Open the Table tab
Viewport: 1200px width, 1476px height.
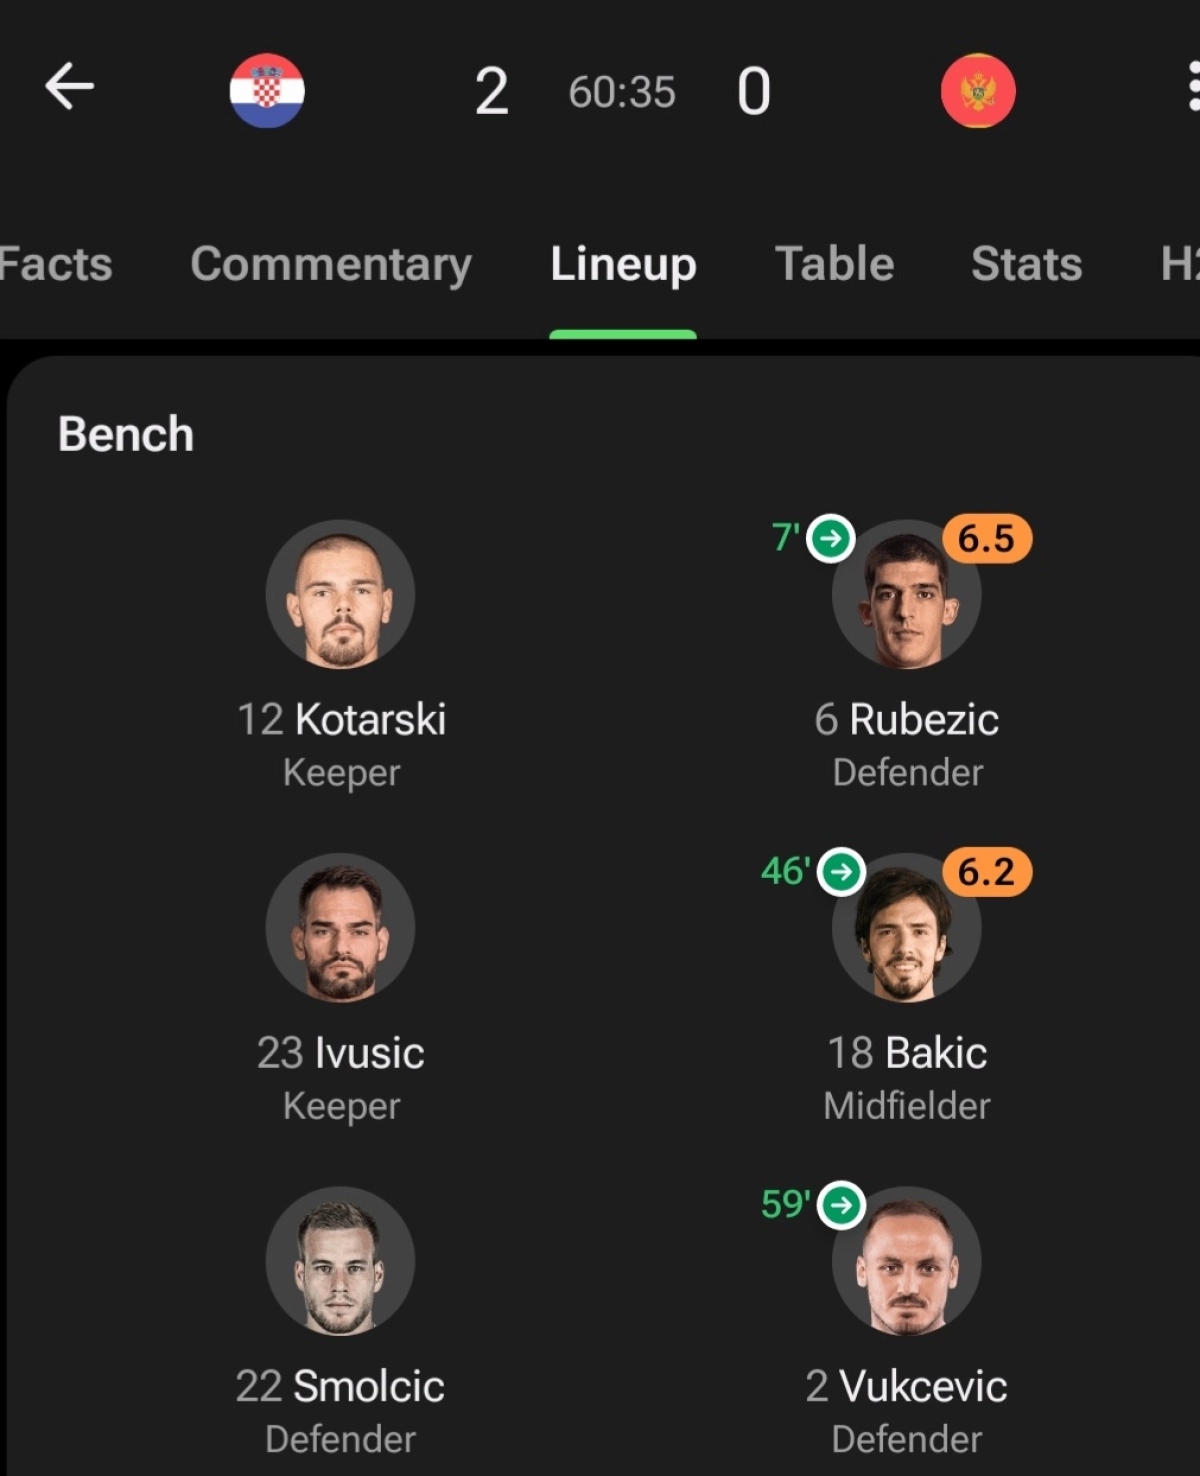[834, 265]
